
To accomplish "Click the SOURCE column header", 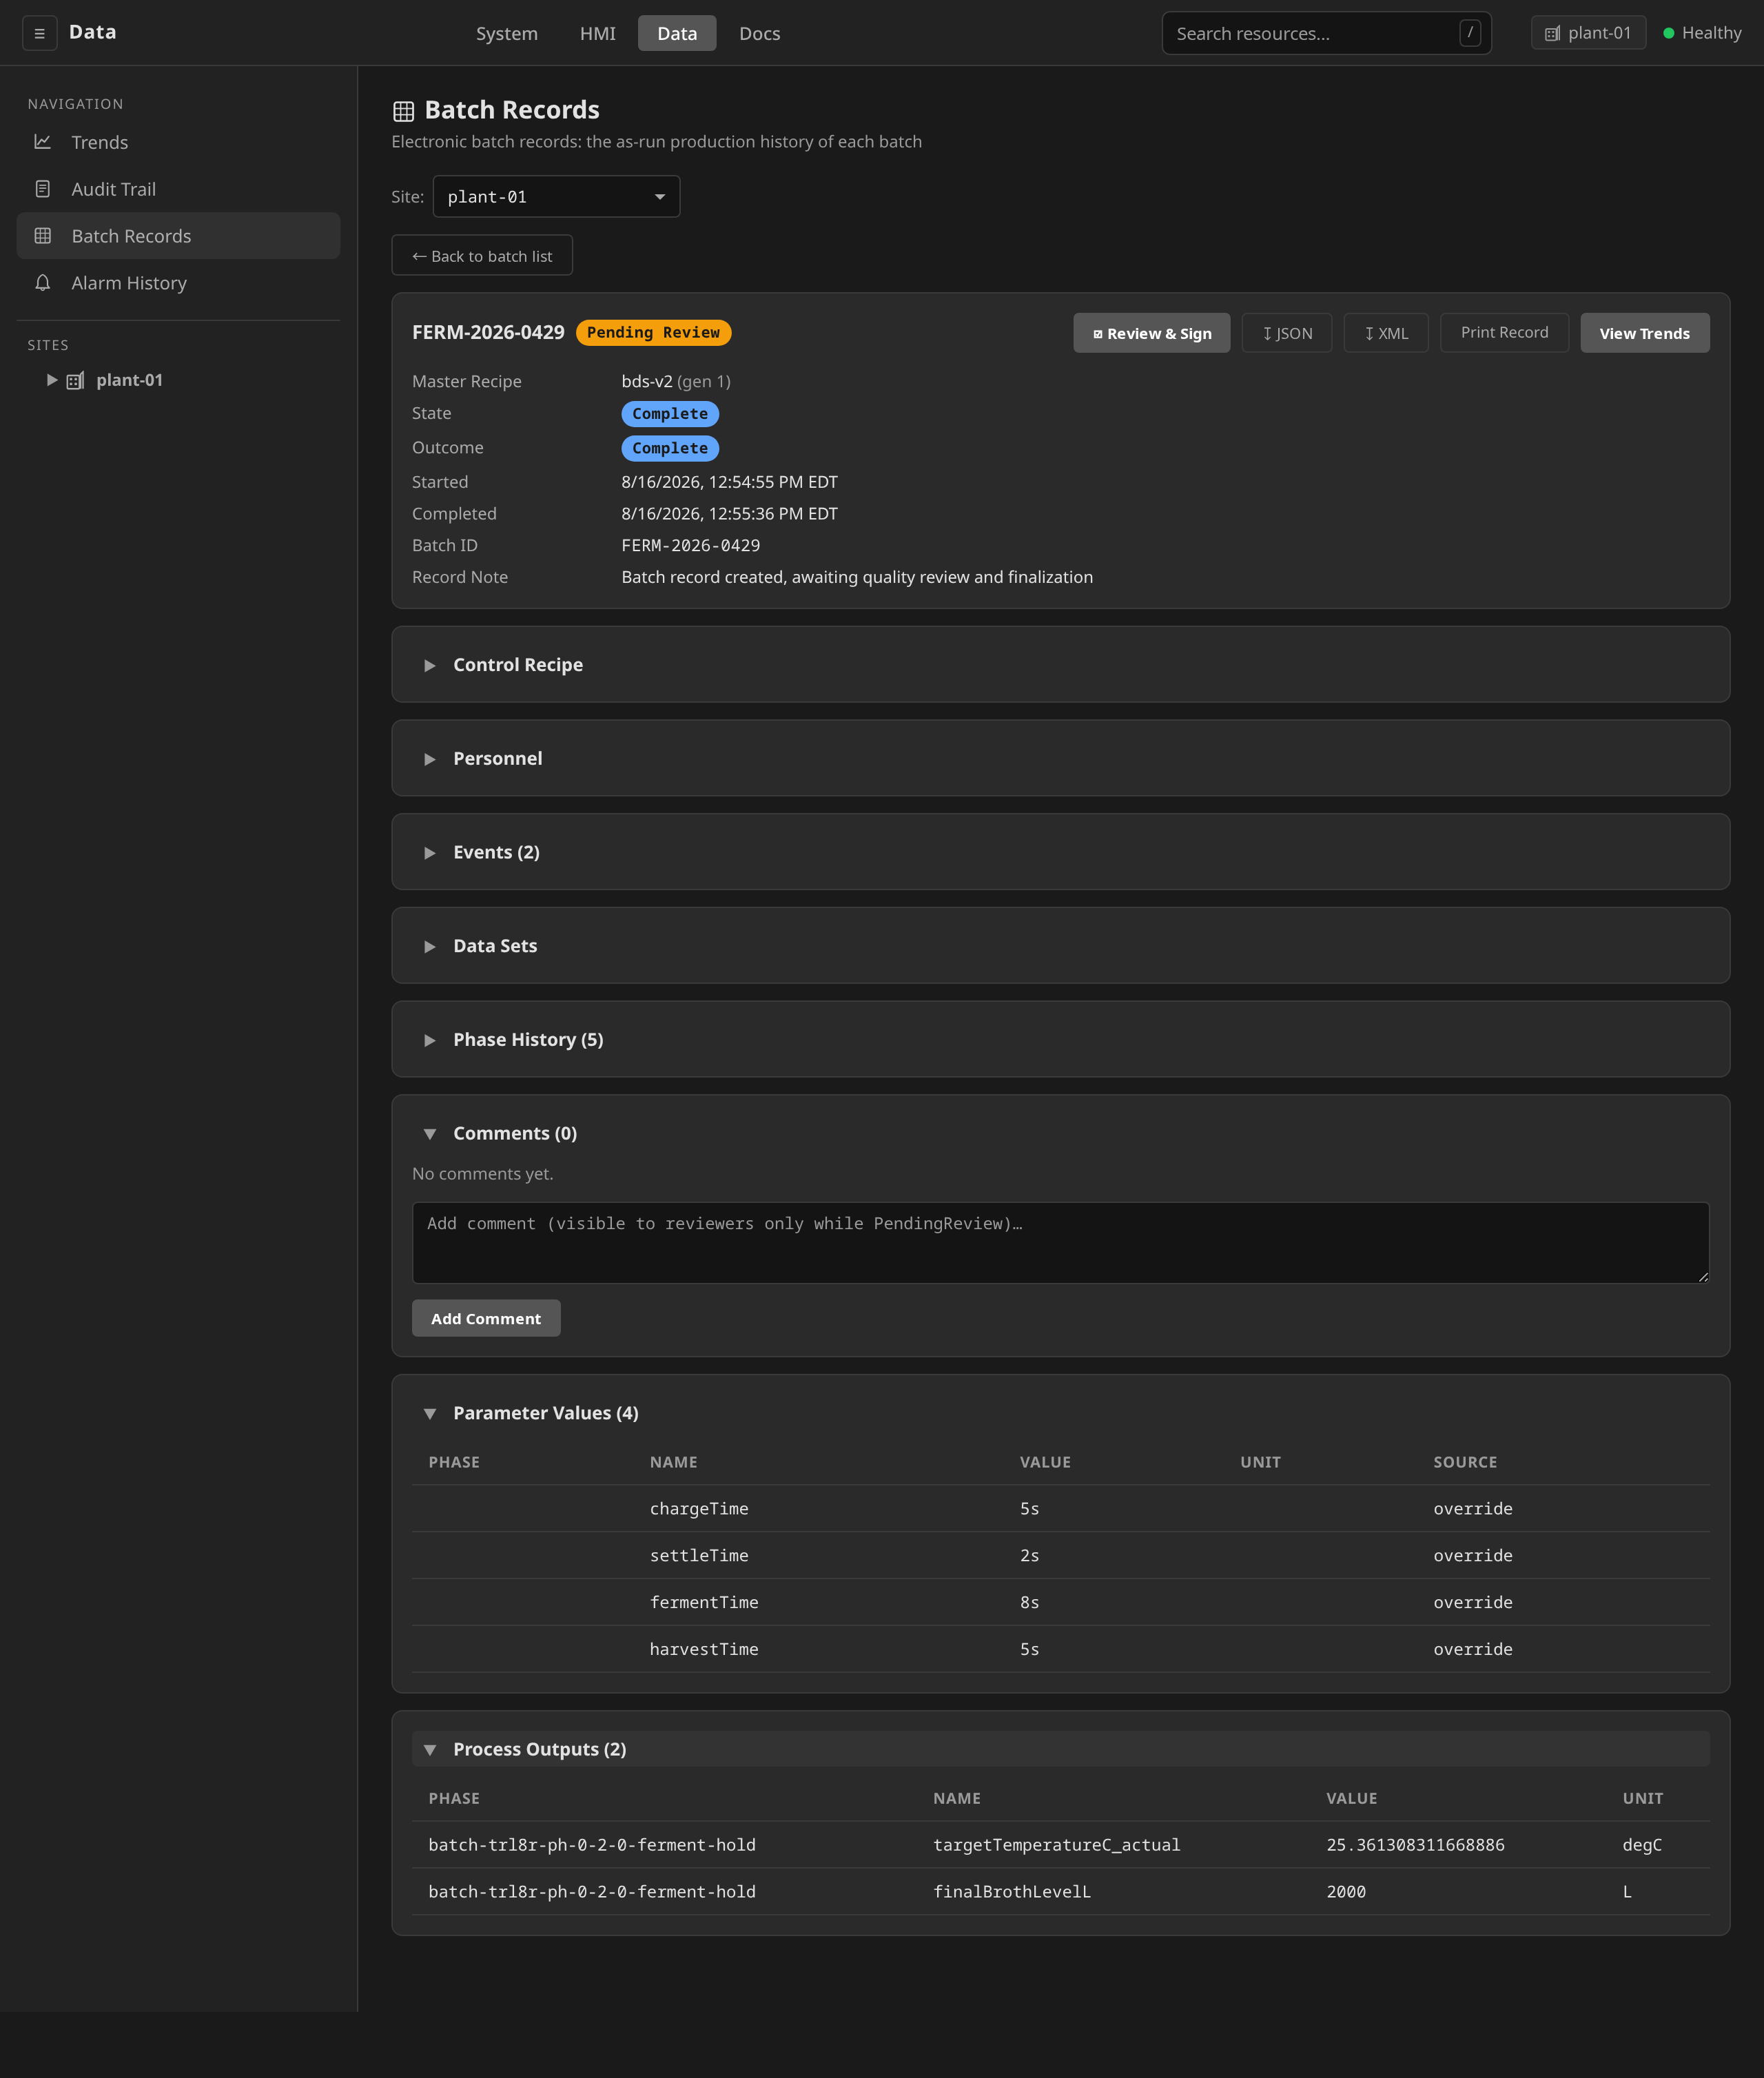I will pos(1465,1462).
